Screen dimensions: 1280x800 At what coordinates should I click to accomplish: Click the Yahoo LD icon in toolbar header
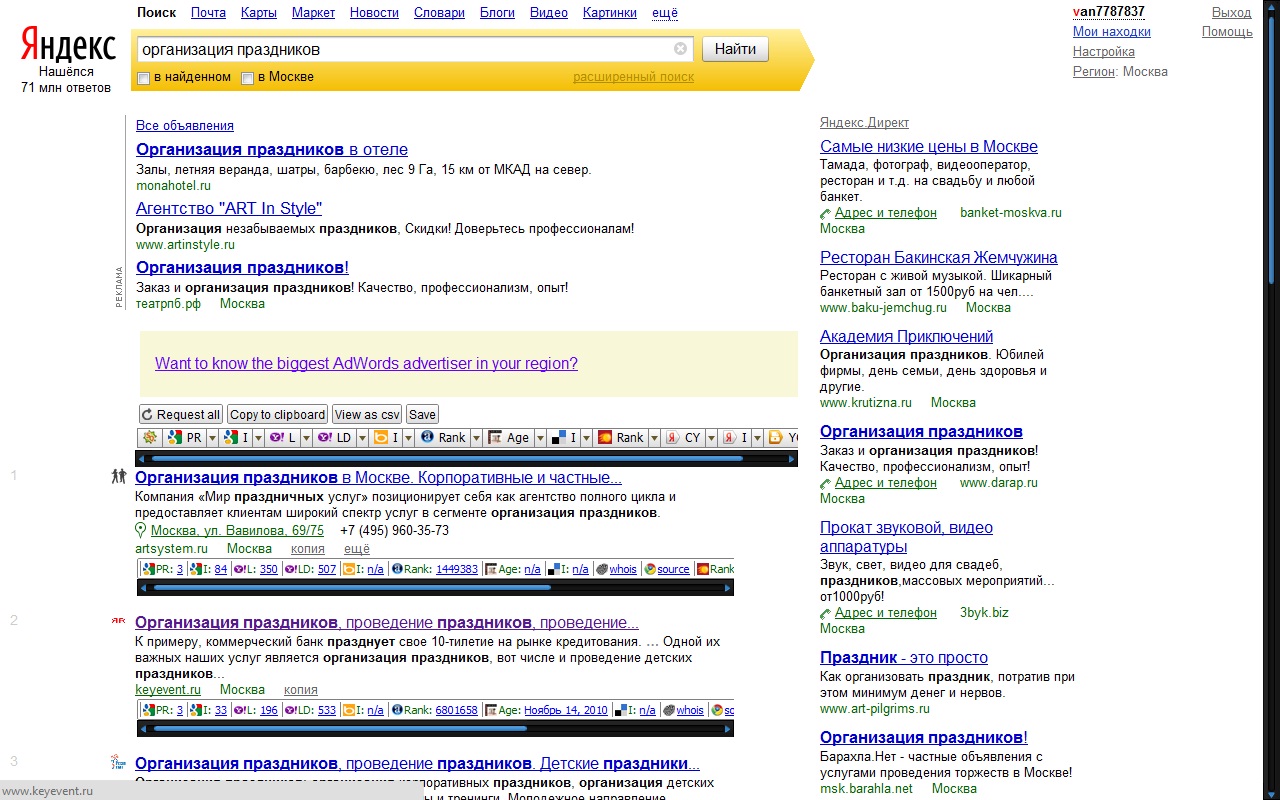[325, 438]
